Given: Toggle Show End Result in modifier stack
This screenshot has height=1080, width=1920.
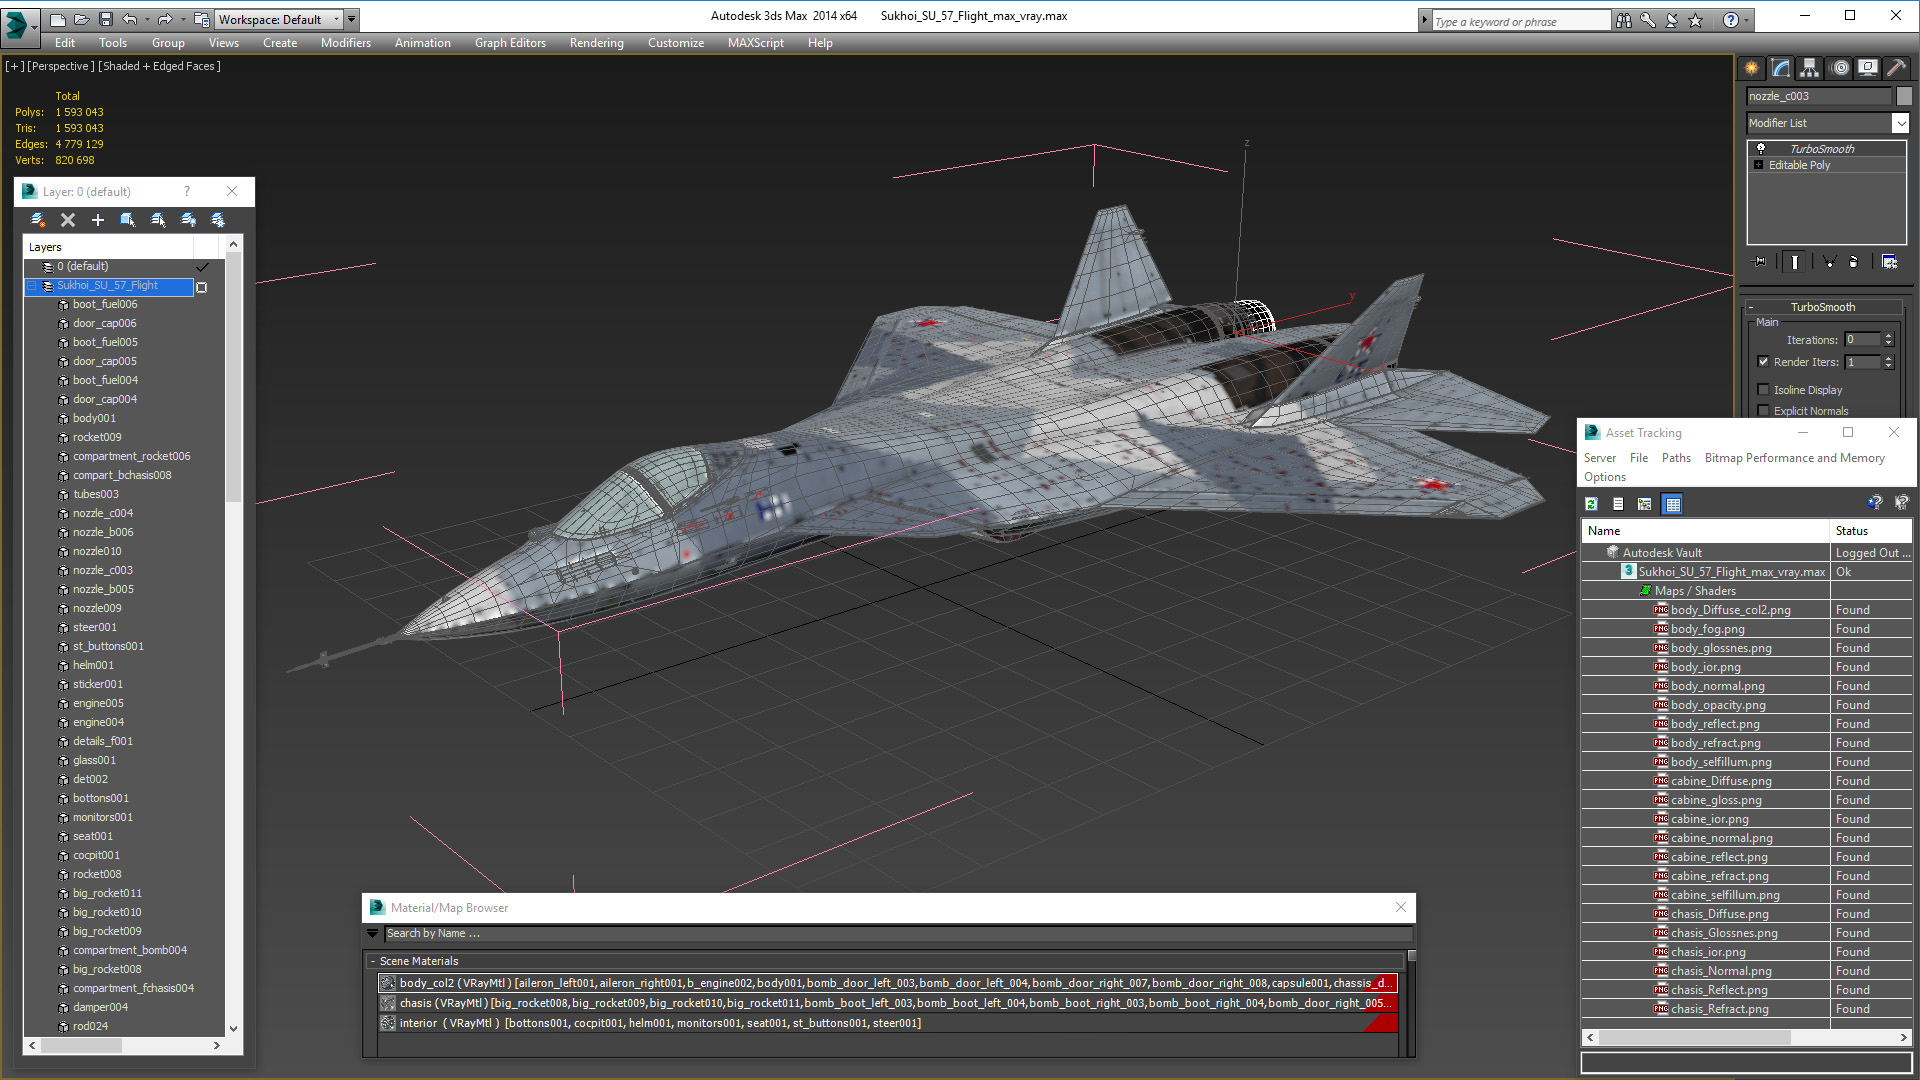Looking at the screenshot, I should click(x=1795, y=262).
